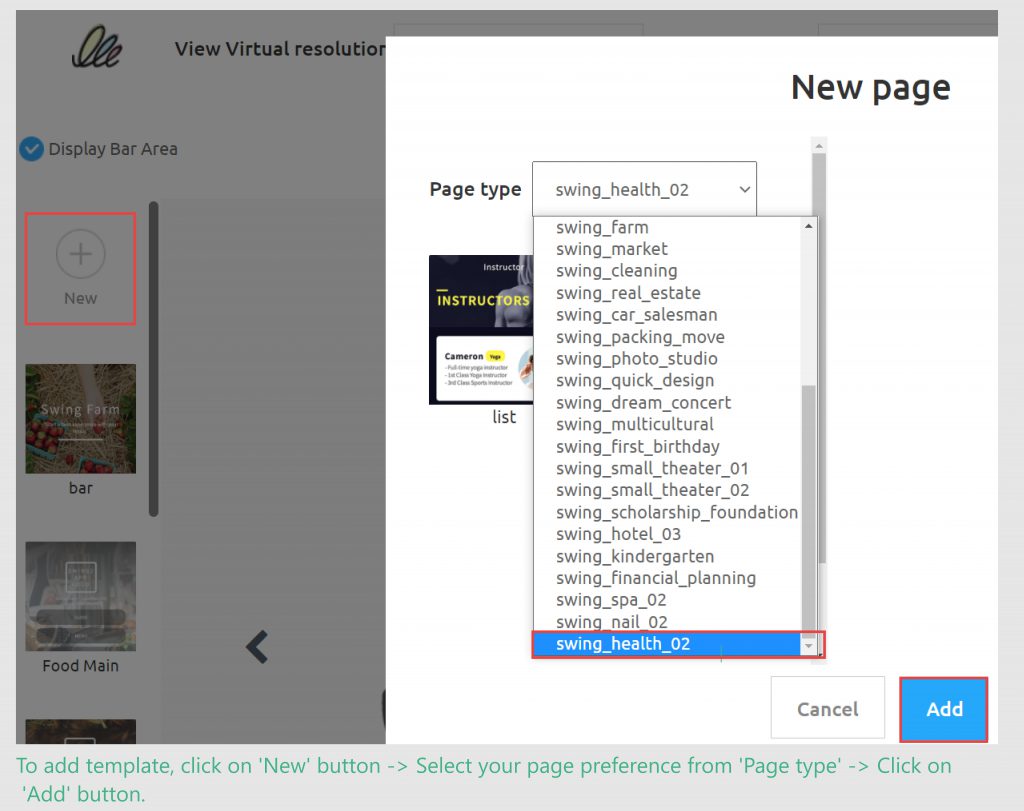1024x811 pixels.
Task: Click the 'bar' page caption
Action: coord(81,488)
